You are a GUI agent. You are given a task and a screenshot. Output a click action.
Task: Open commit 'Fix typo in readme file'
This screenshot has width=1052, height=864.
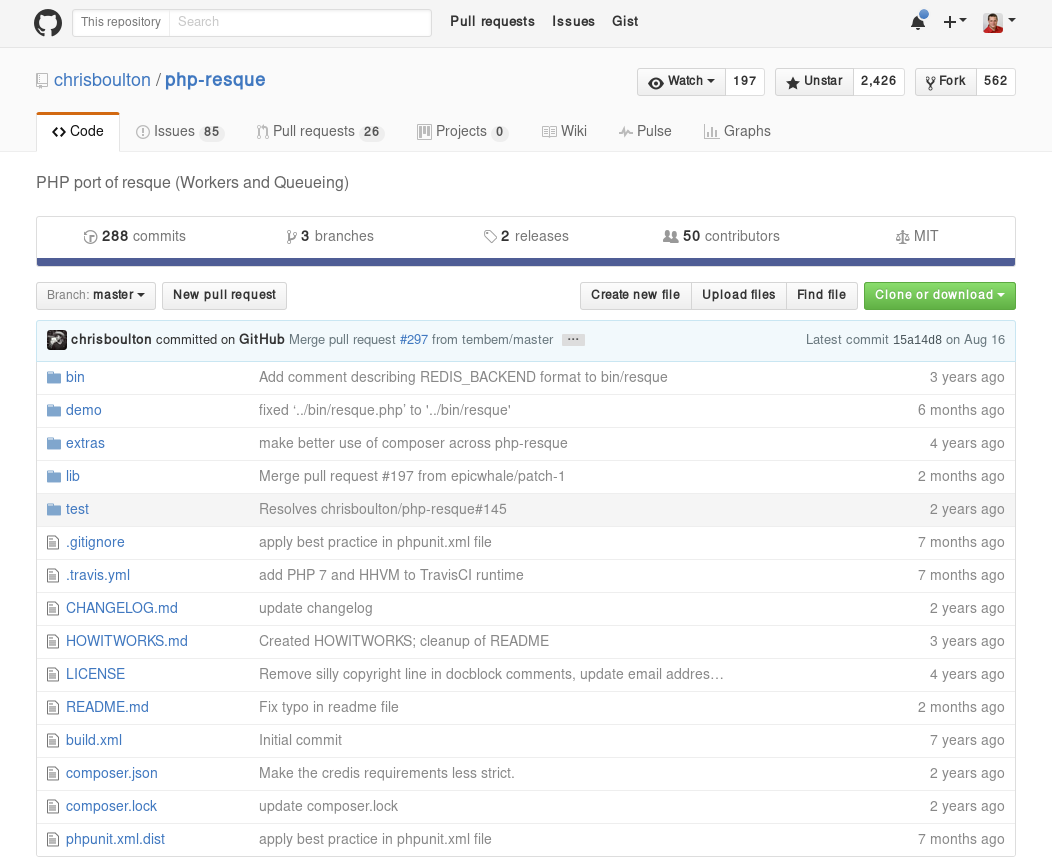(x=329, y=708)
